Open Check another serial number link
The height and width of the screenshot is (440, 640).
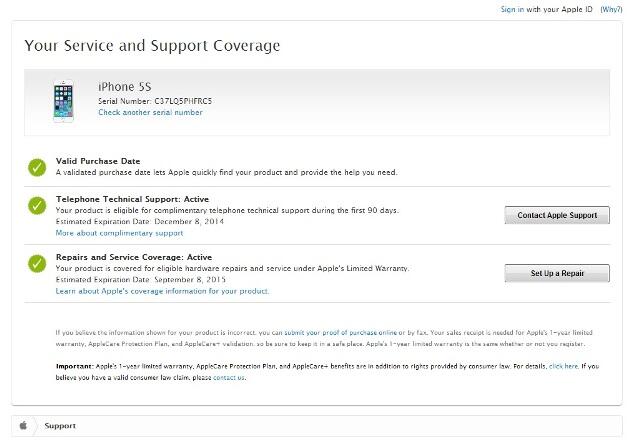[150, 112]
